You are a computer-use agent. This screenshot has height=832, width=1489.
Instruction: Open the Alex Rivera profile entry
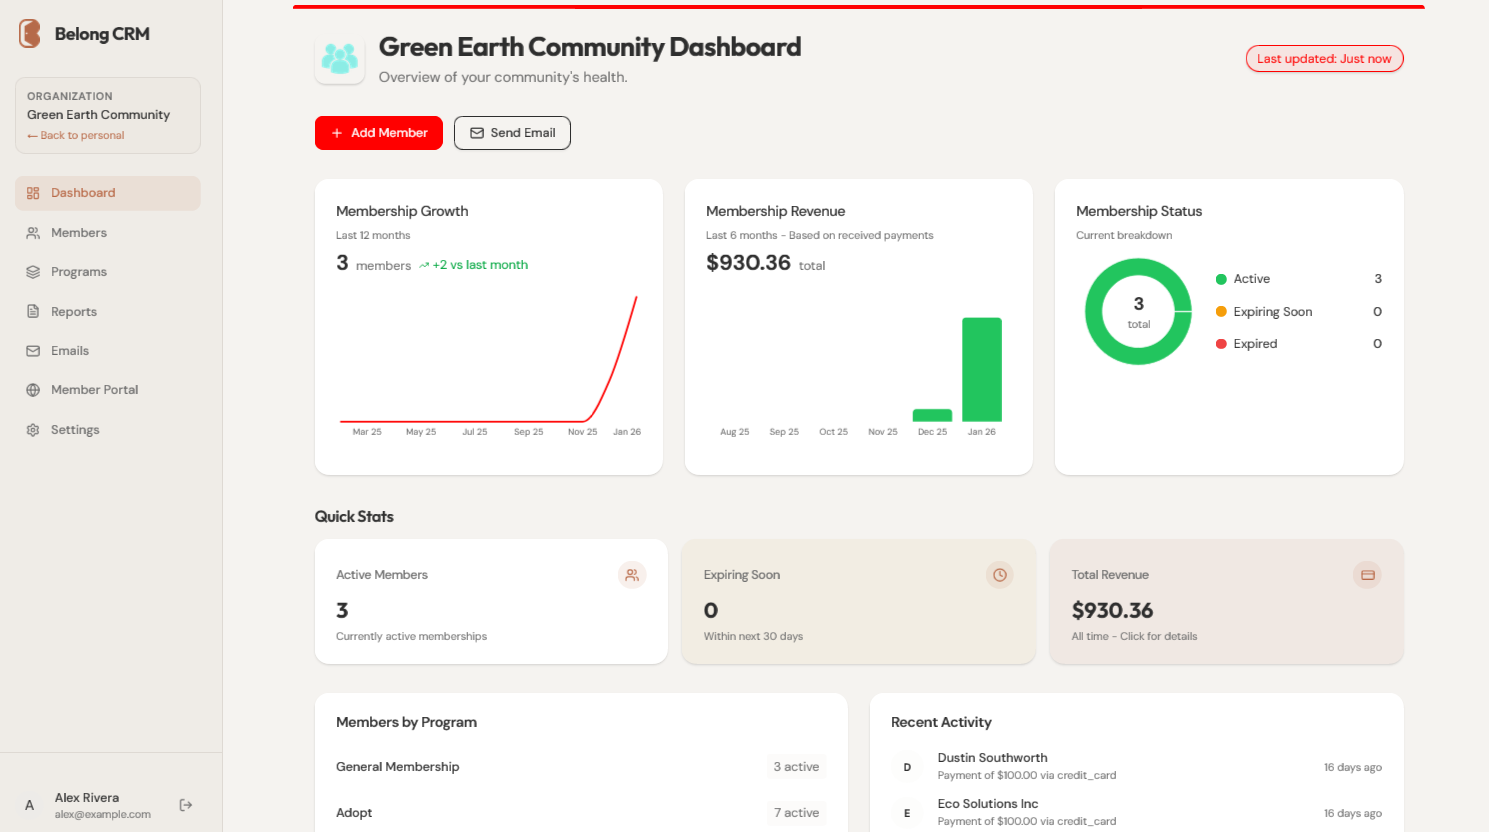(x=87, y=797)
